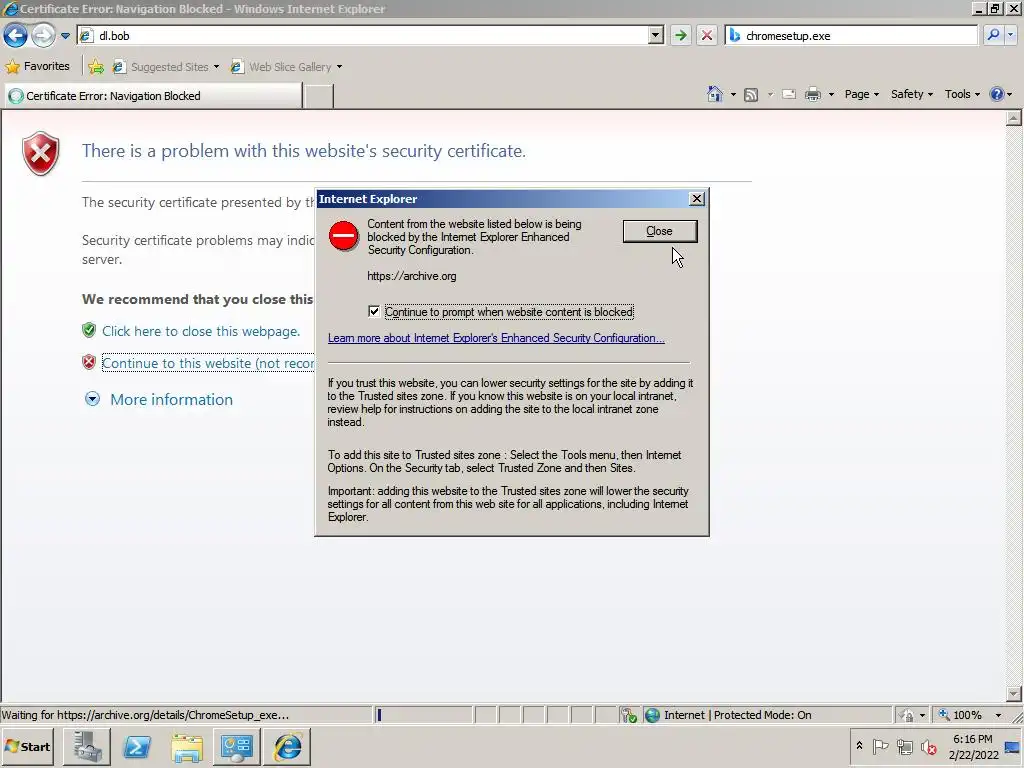
Task: Open Server Manager from the taskbar
Action: pyautogui.click(x=87, y=746)
